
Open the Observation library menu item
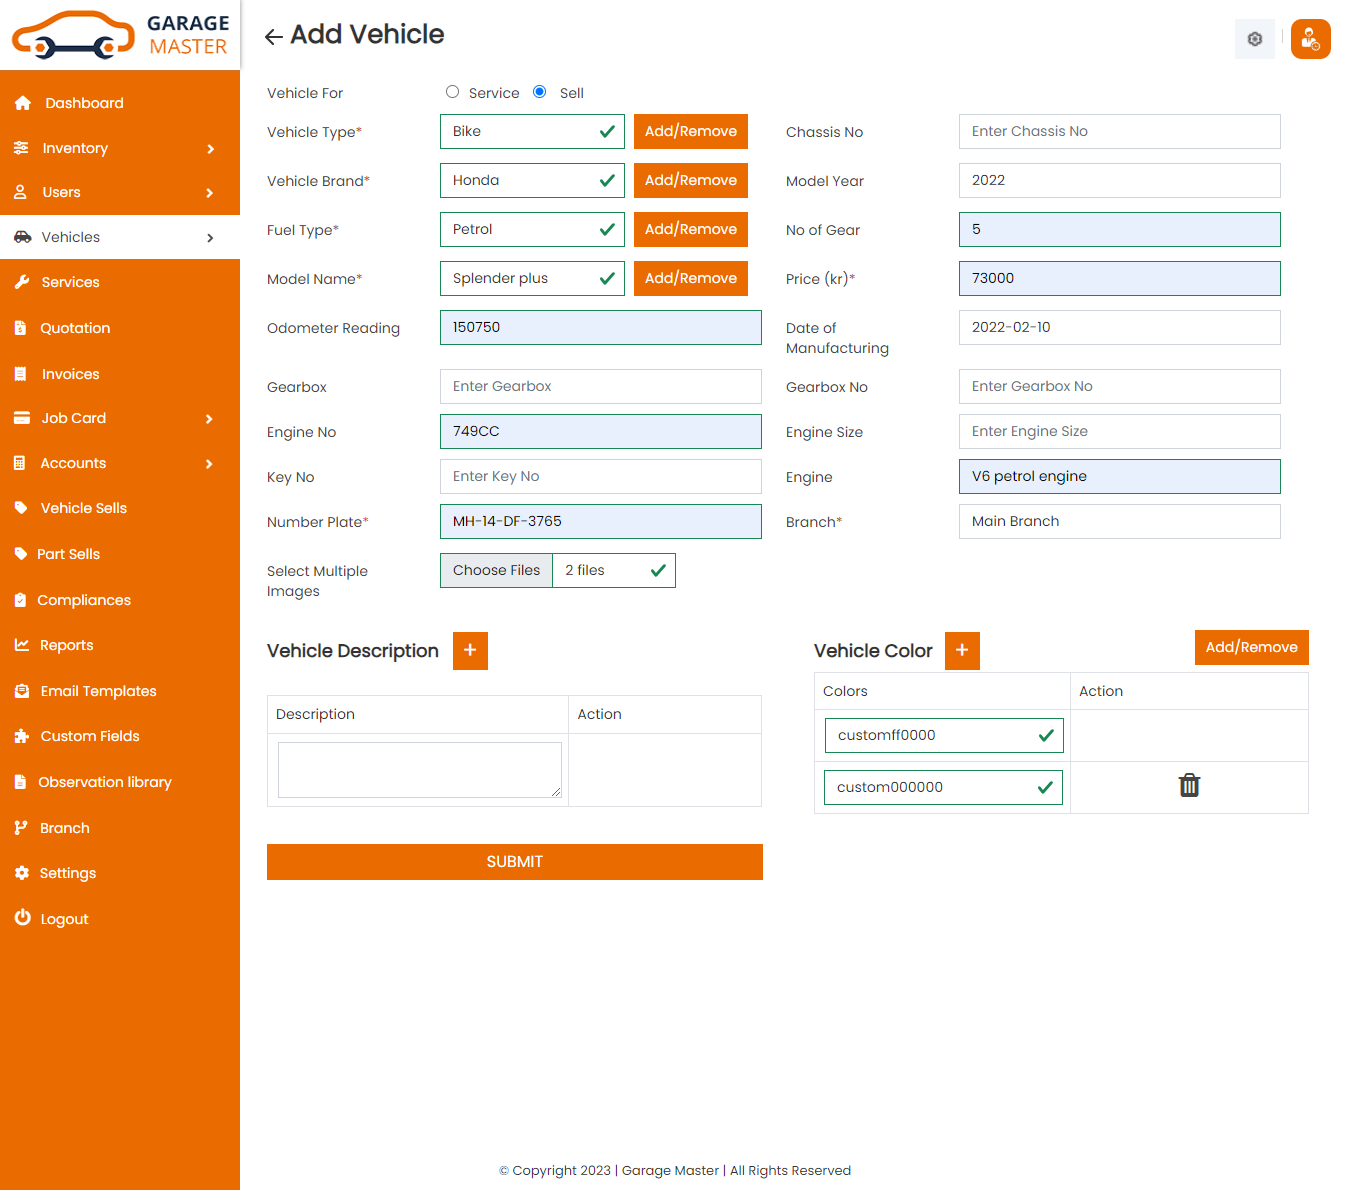tap(104, 782)
